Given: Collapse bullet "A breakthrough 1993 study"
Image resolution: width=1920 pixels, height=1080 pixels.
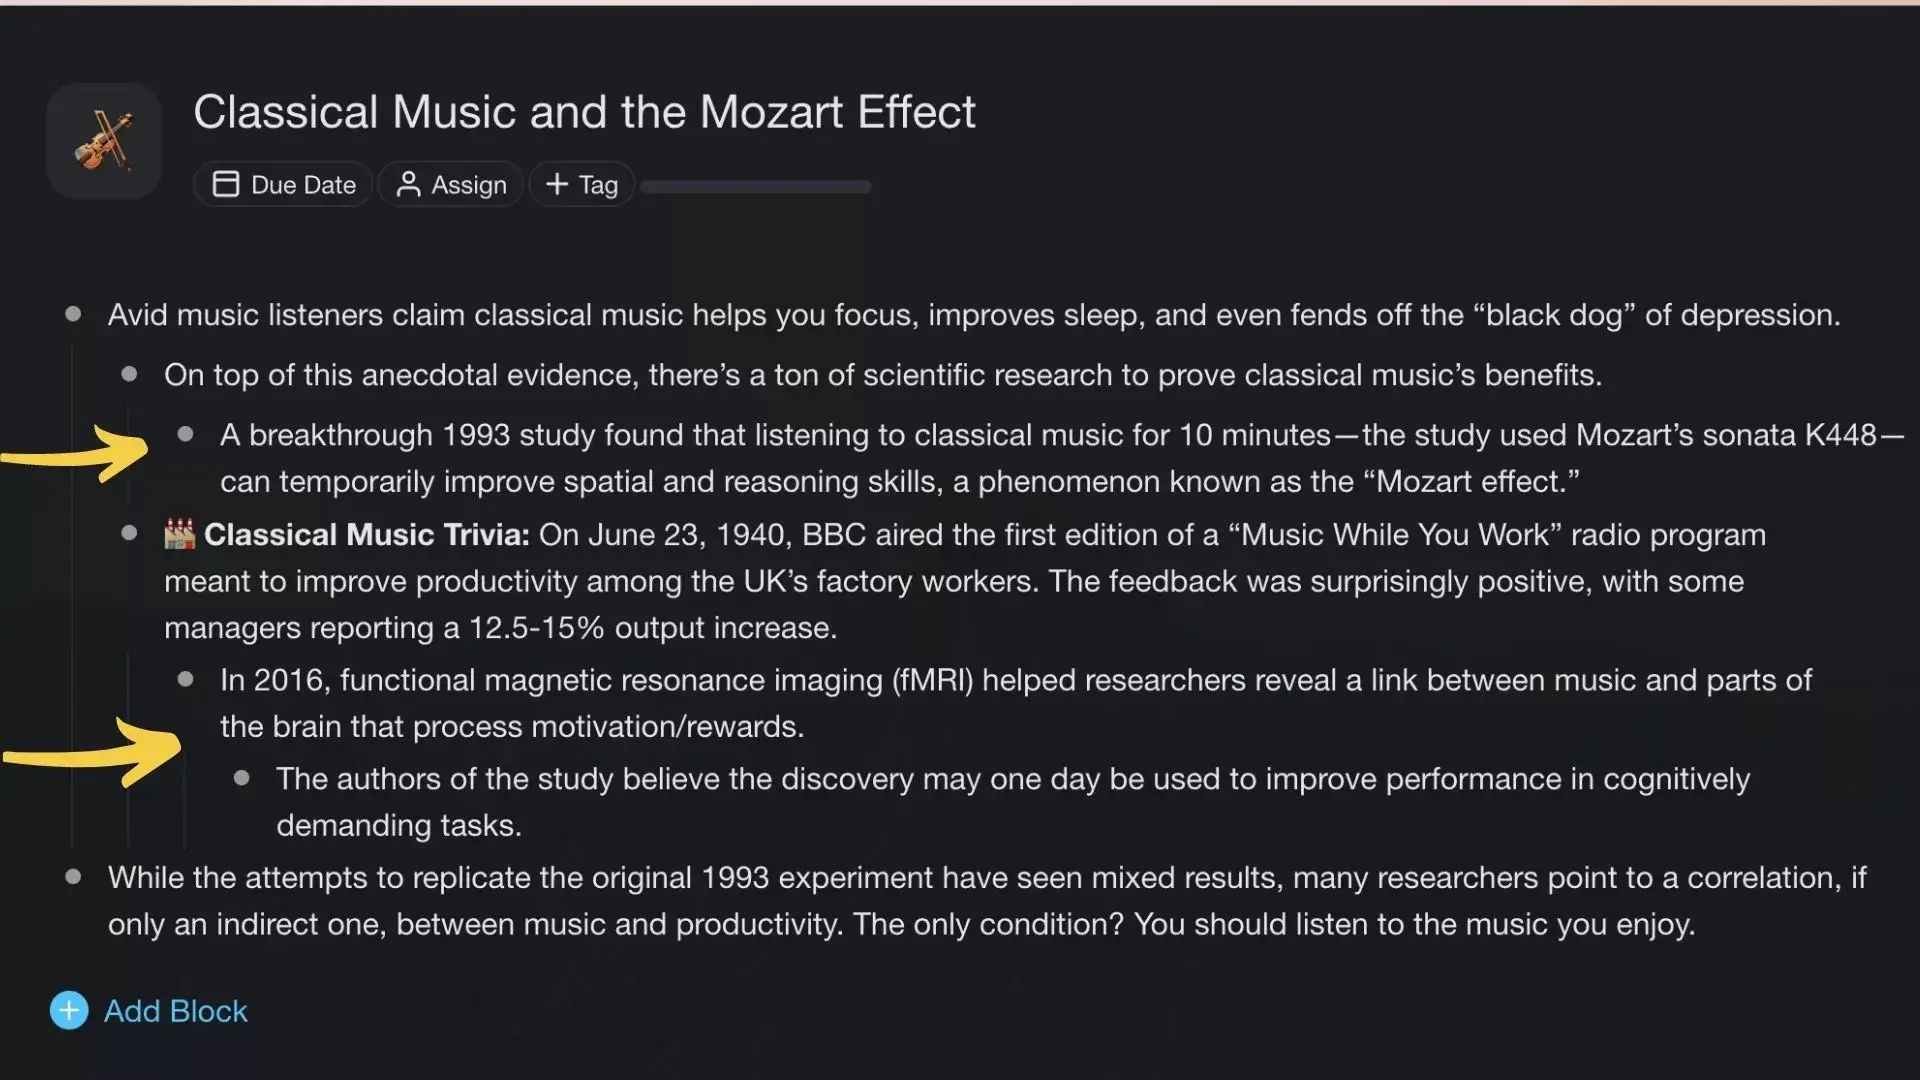Looking at the screenshot, I should coord(185,435).
